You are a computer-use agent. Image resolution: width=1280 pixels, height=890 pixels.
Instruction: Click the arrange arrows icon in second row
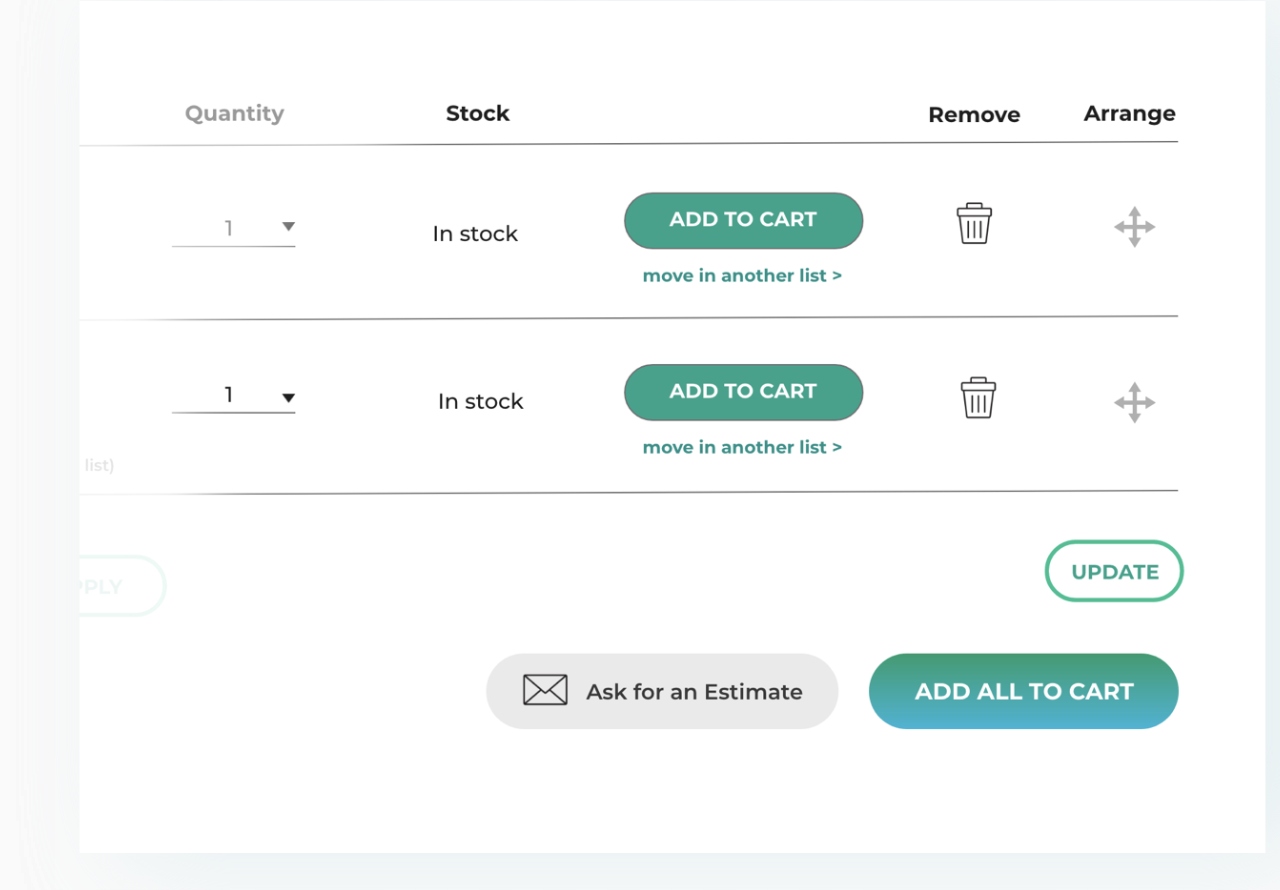tap(1134, 402)
